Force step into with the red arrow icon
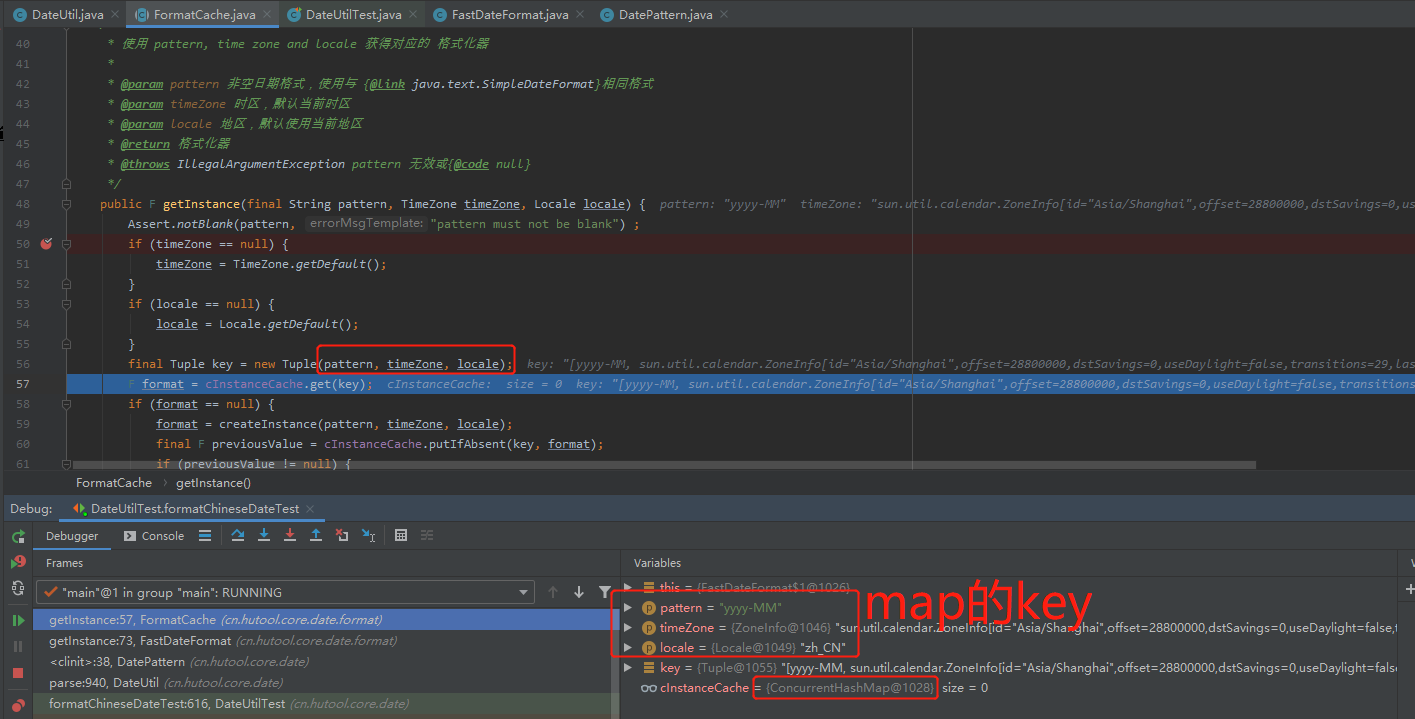Viewport: 1415px width, 719px height. tap(291, 536)
